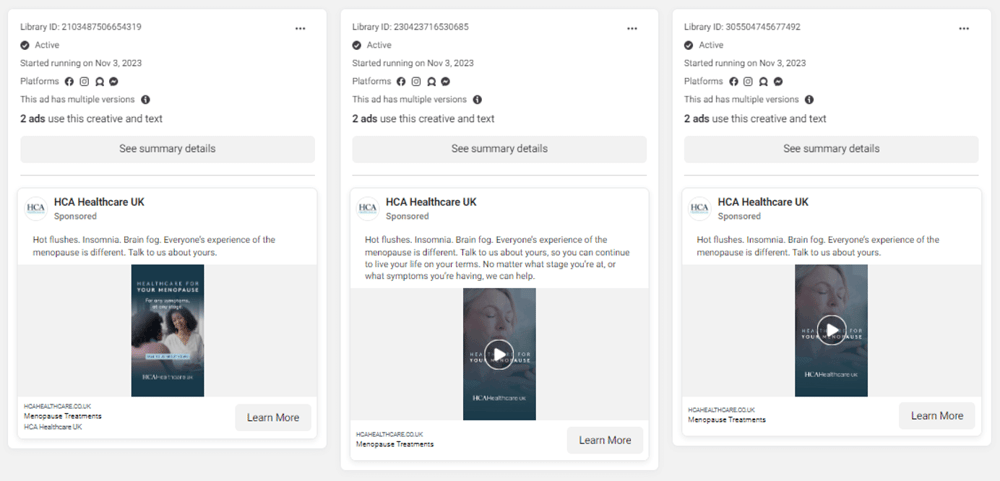
Task: Click Menopause Treatments headline in third ad
Action: (x=727, y=420)
